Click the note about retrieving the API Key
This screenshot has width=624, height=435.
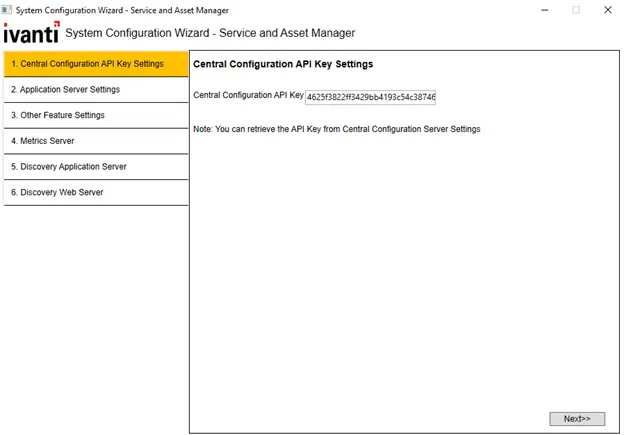click(x=337, y=129)
